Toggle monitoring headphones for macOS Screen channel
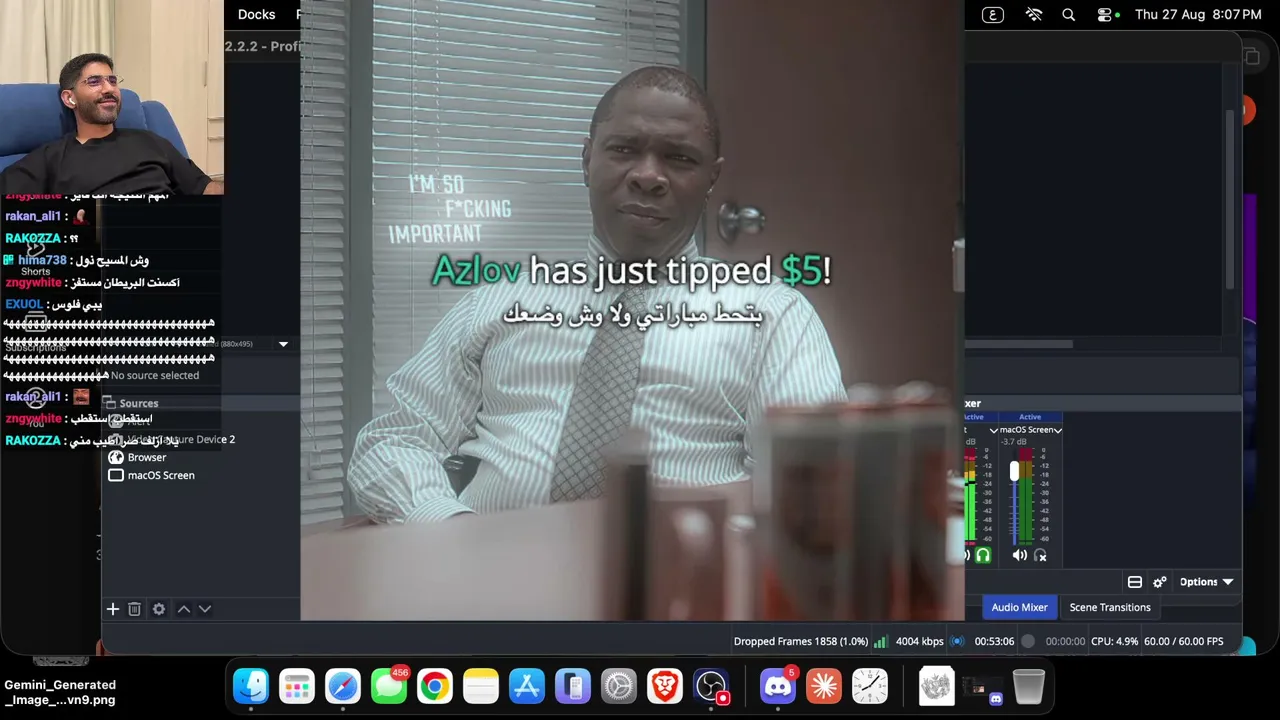Screen dimensions: 1280x720 coord(1040,555)
